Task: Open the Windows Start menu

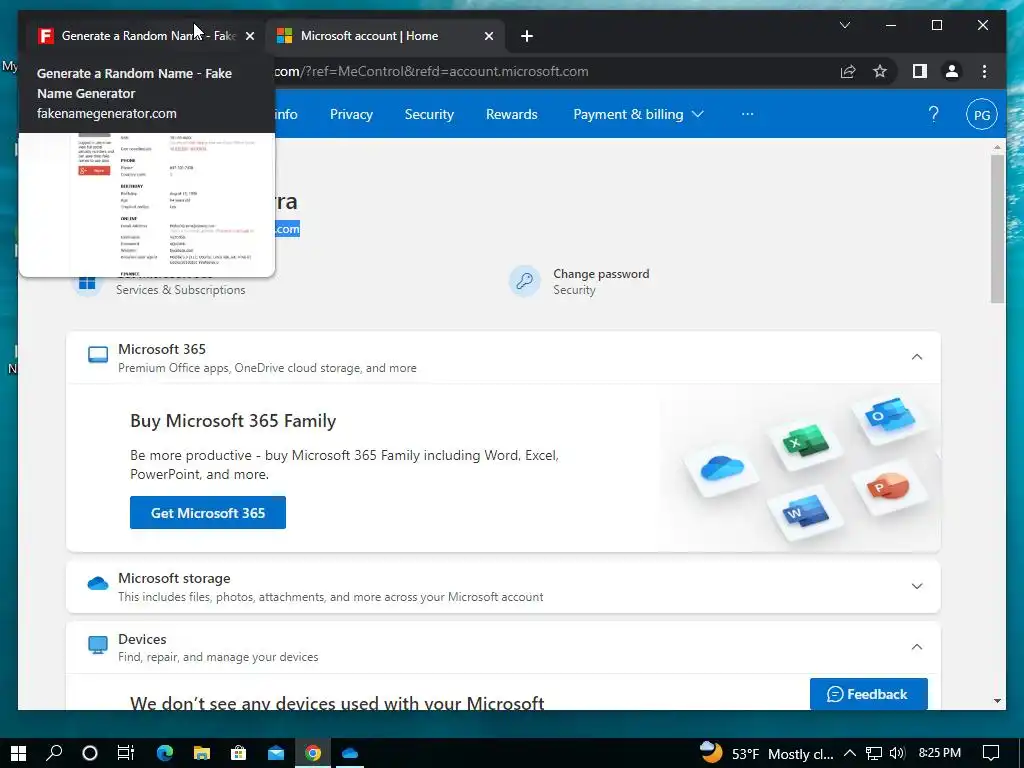Action: pyautogui.click(x=18, y=753)
